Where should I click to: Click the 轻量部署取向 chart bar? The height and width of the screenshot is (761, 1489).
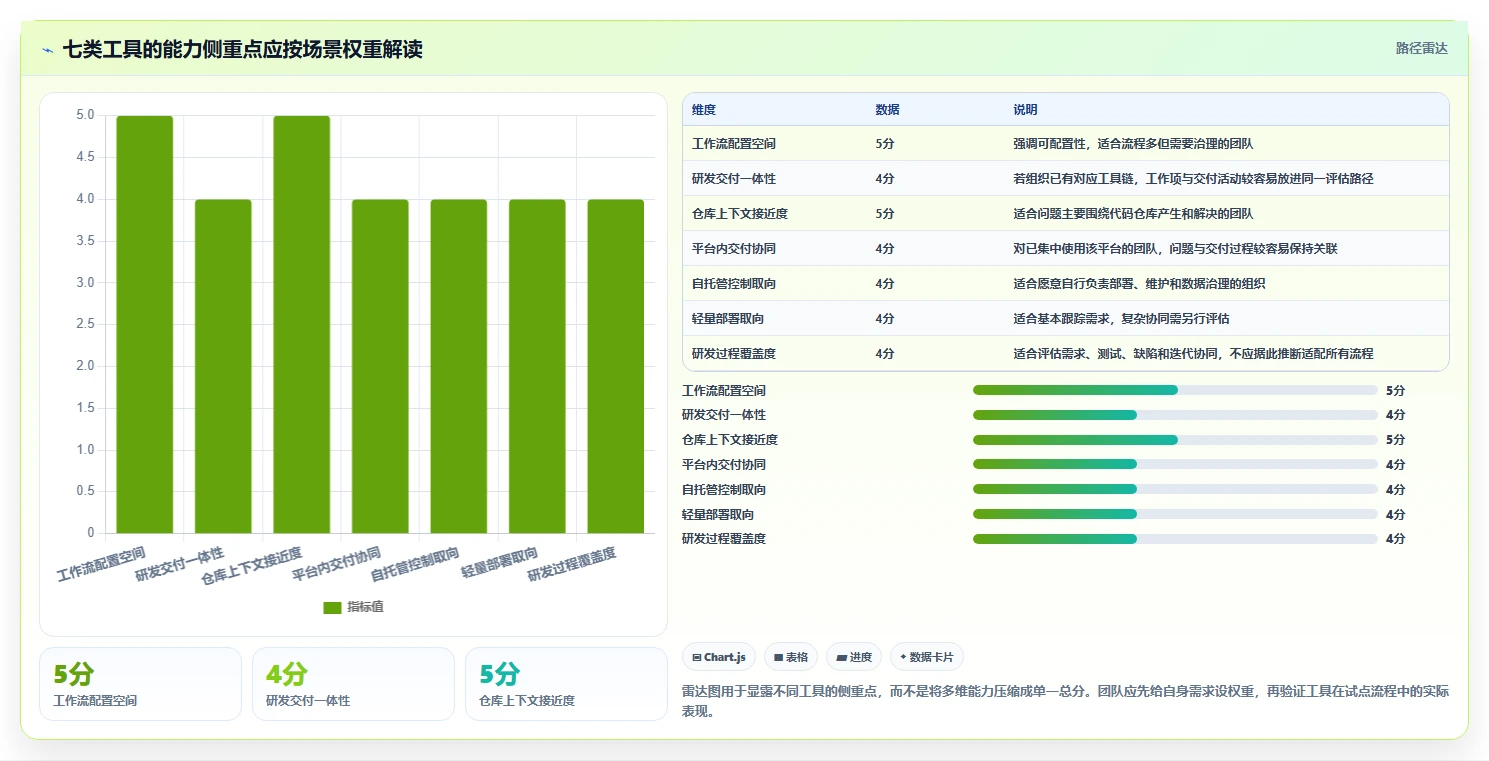coord(537,366)
